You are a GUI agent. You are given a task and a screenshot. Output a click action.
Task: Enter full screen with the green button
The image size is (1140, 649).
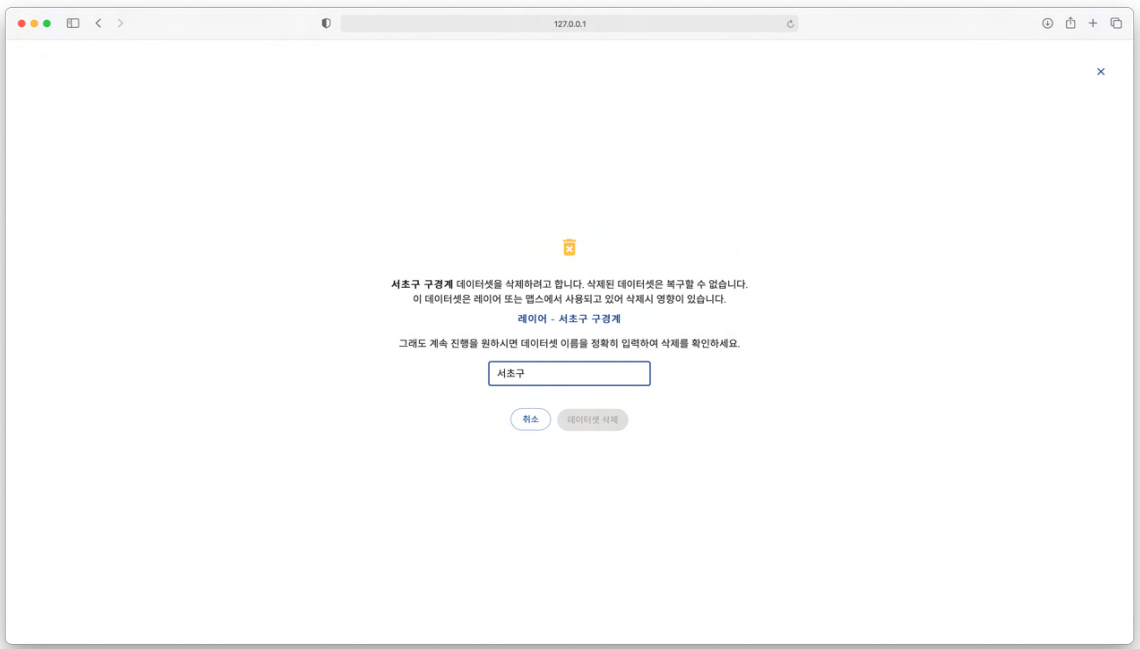[x=47, y=23]
